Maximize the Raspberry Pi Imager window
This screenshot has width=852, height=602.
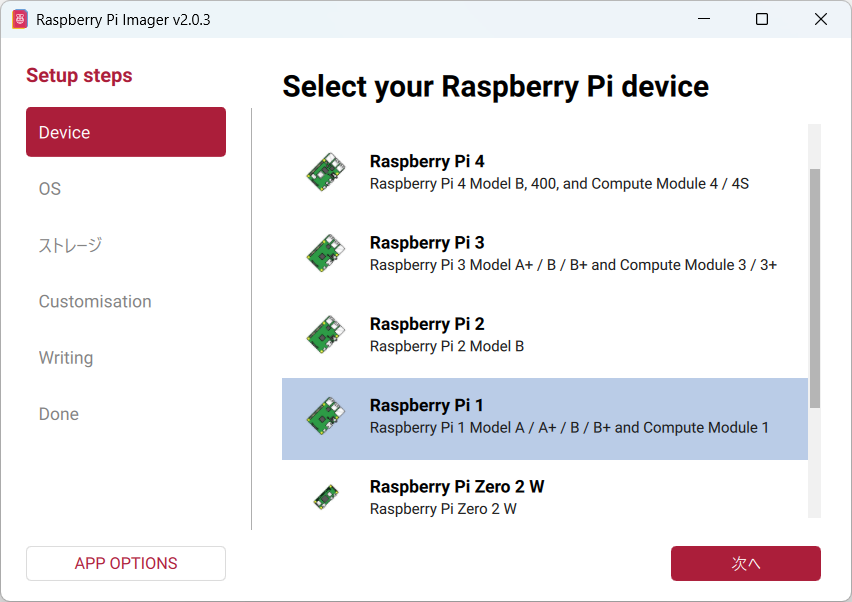coord(762,19)
